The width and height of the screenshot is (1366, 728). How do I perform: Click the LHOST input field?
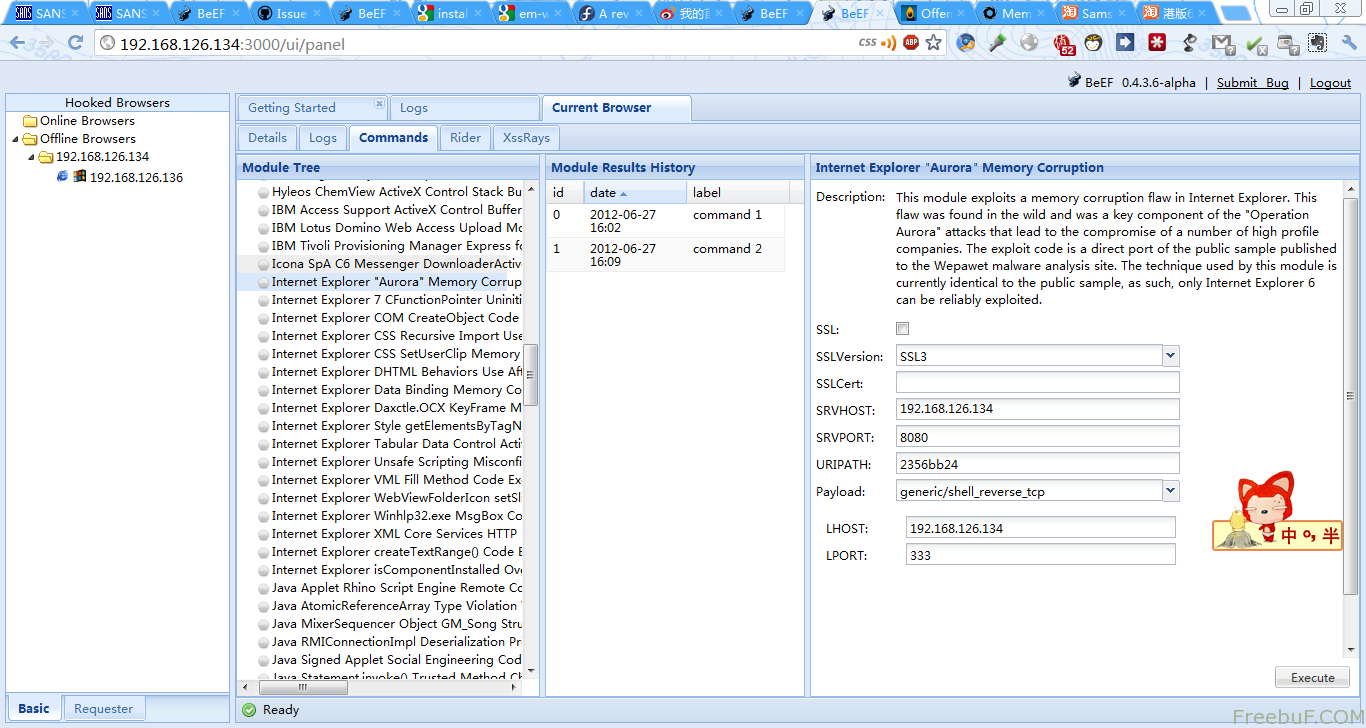(1041, 528)
